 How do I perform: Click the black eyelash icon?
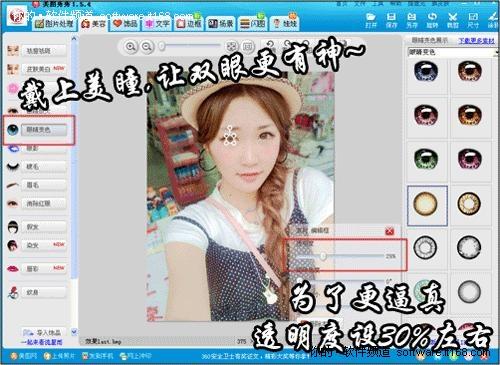(13, 166)
